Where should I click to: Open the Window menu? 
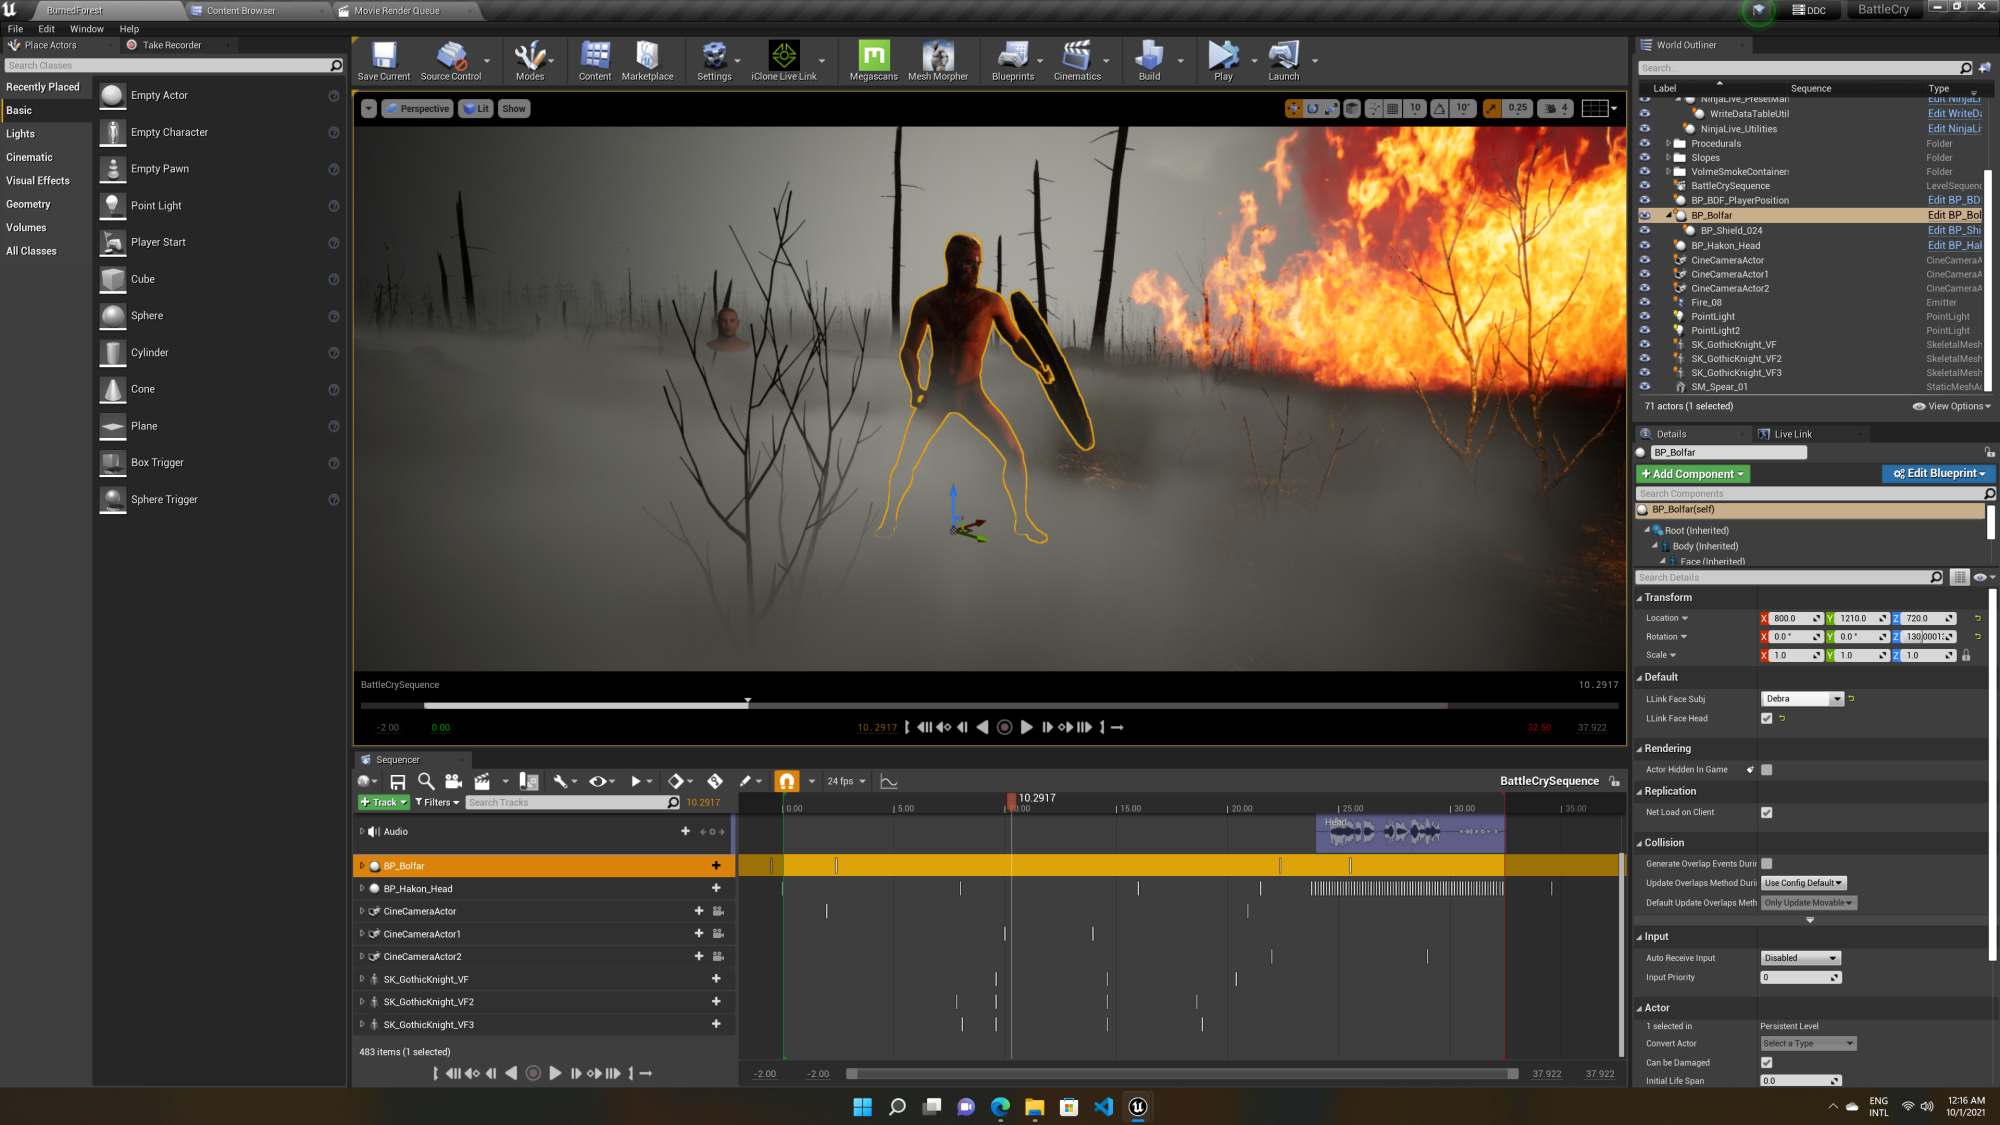(x=87, y=29)
